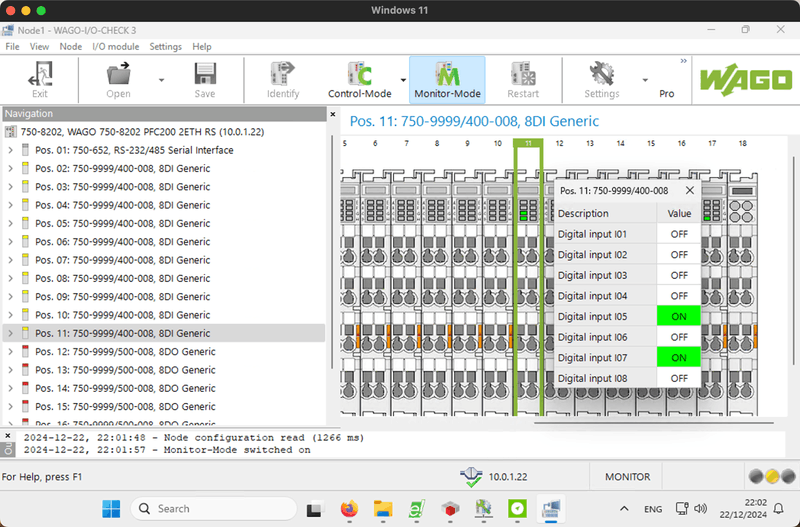
Task: Click the yellow module icon of Pos. 07
Action: point(25,260)
